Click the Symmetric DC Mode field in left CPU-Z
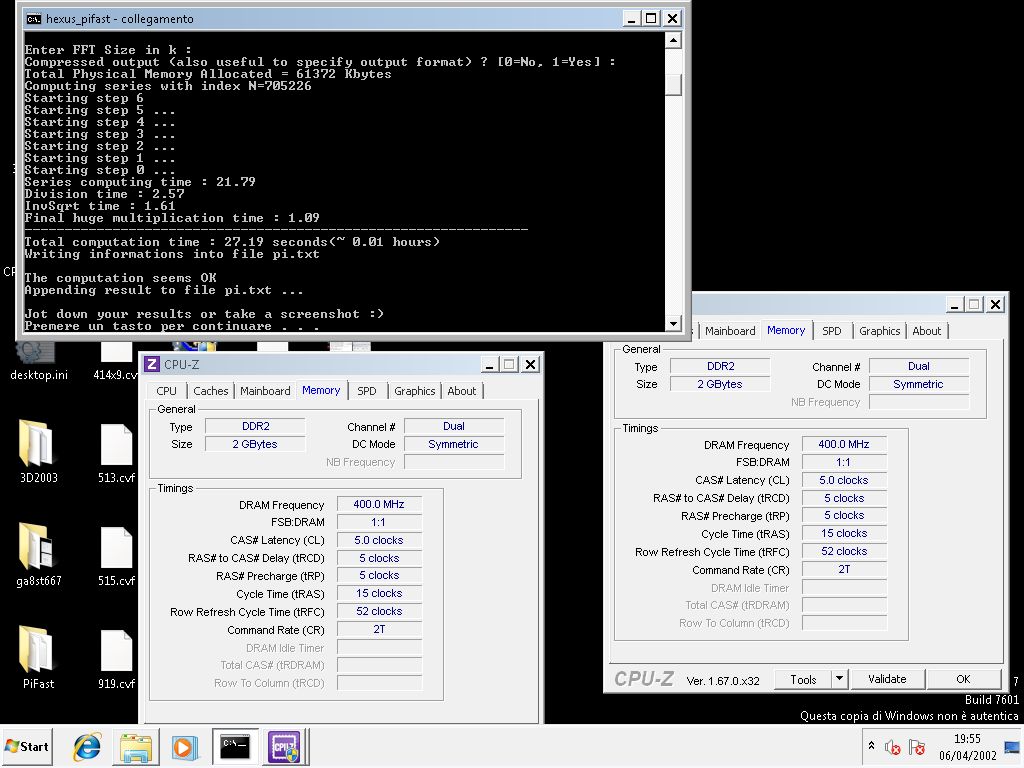 [454, 444]
